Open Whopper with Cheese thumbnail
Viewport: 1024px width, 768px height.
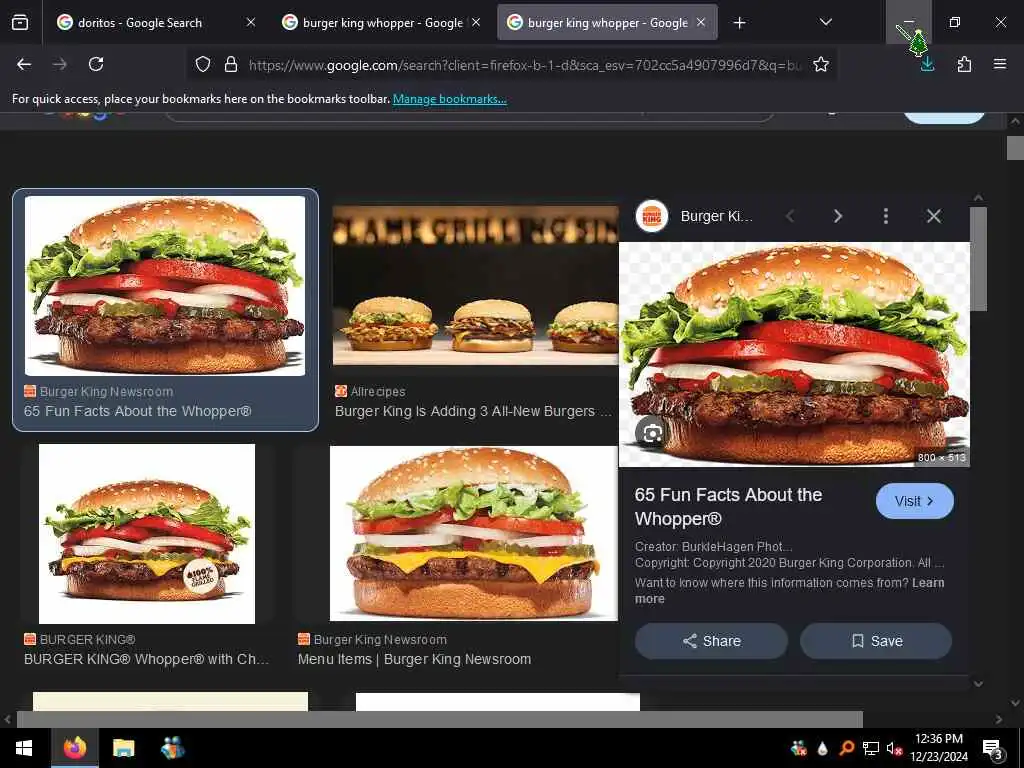tap(147, 534)
